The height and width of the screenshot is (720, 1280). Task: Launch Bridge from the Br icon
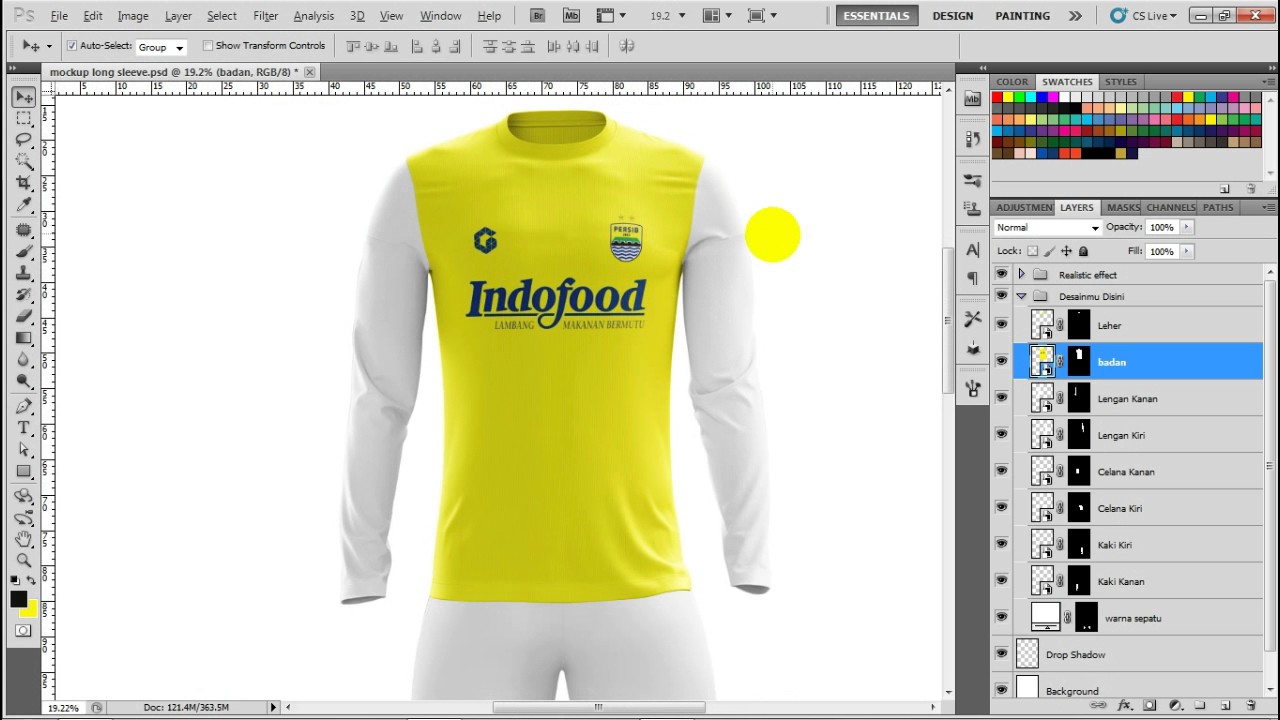538,16
